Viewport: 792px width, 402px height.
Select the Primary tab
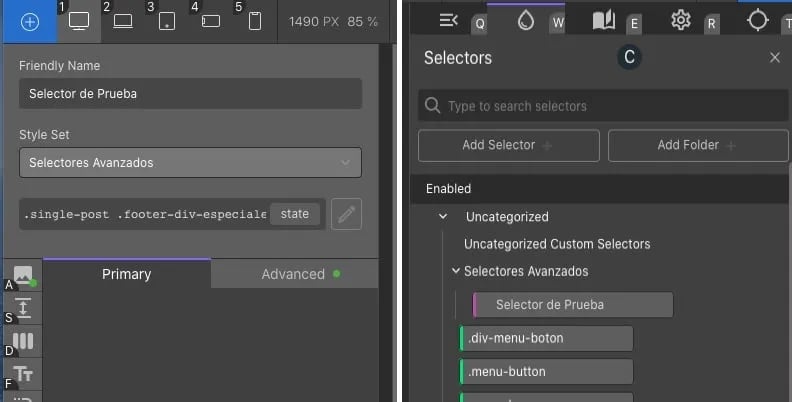tap(127, 274)
